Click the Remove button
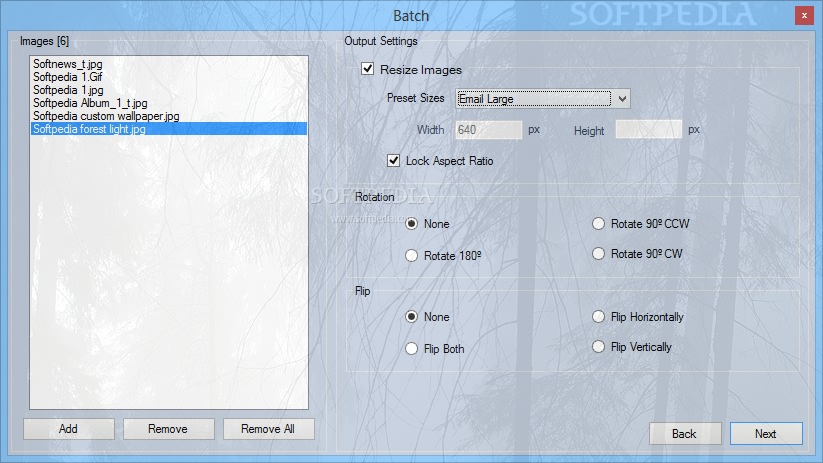 tap(168, 429)
